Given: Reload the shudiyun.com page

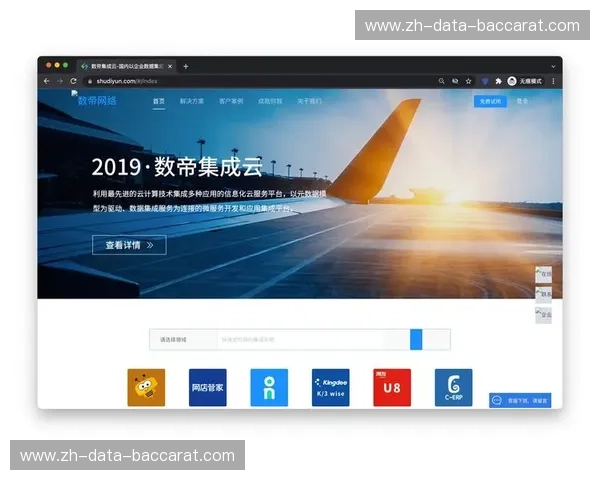Looking at the screenshot, I should 73,81.
